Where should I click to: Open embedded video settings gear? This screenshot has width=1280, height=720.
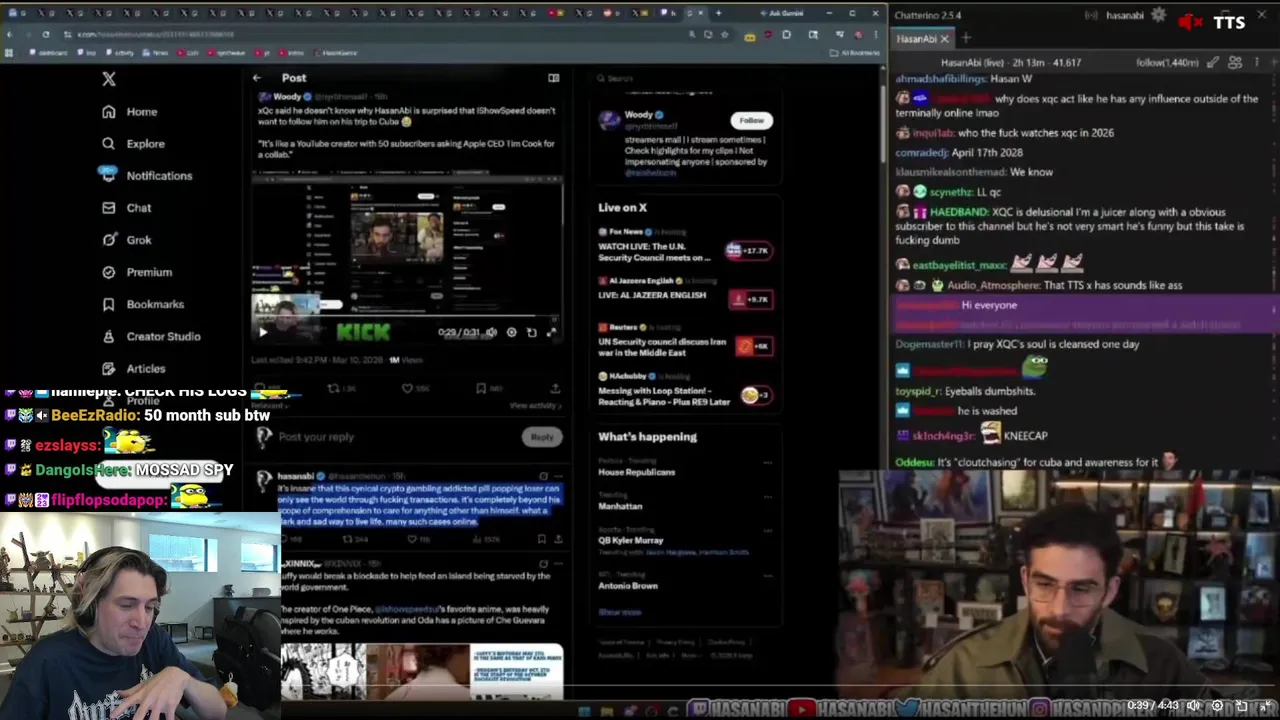click(x=511, y=332)
